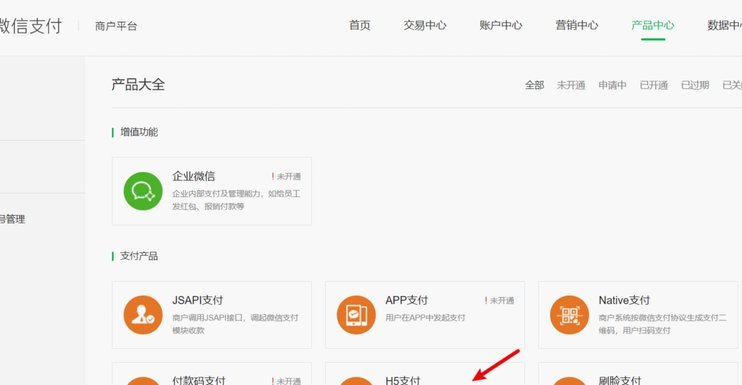Click 未开通 status on APP支付 card
The width and height of the screenshot is (742, 385).
(x=500, y=300)
